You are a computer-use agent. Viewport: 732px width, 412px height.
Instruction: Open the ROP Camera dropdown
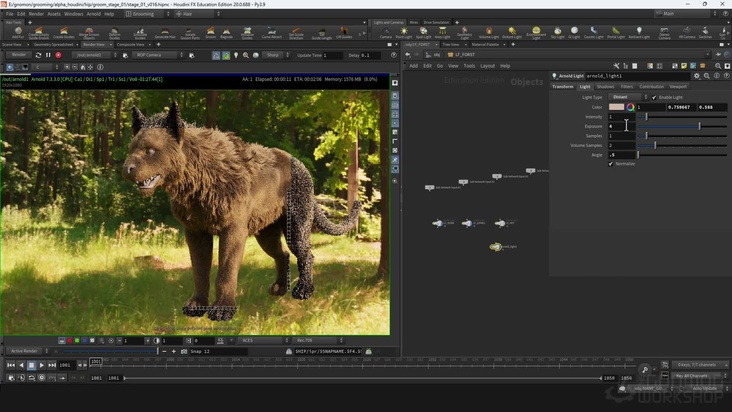(158, 55)
